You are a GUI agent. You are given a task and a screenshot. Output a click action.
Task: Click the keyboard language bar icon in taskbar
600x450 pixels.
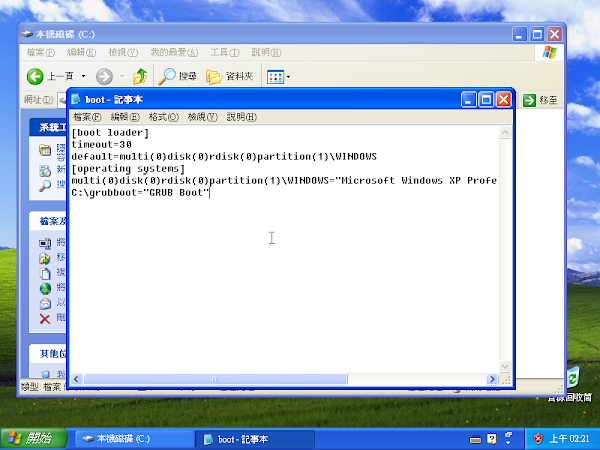click(x=475, y=439)
